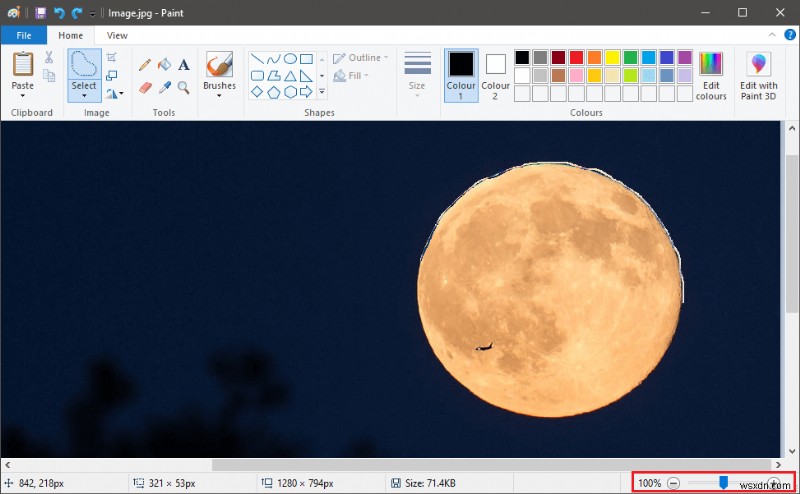Choose the Text tool

click(x=184, y=65)
